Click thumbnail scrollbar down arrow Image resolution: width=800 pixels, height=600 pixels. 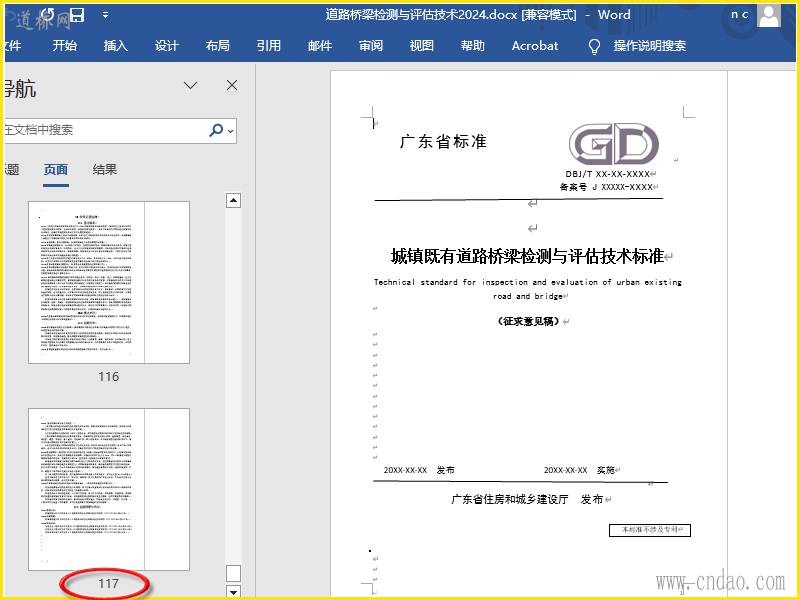click(x=233, y=592)
